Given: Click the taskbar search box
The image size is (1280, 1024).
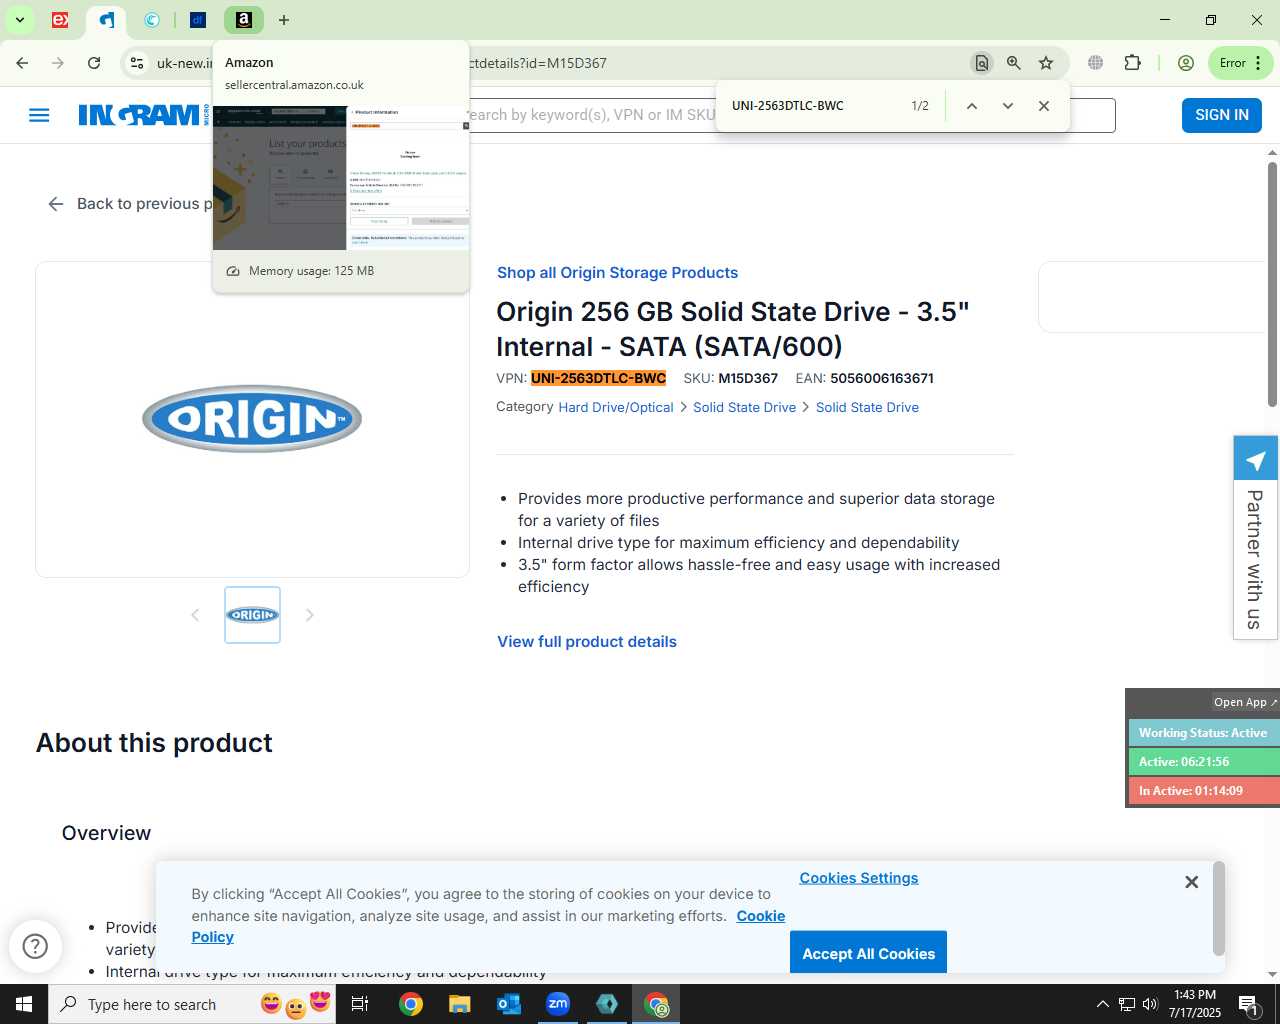Looking at the screenshot, I should (192, 1004).
